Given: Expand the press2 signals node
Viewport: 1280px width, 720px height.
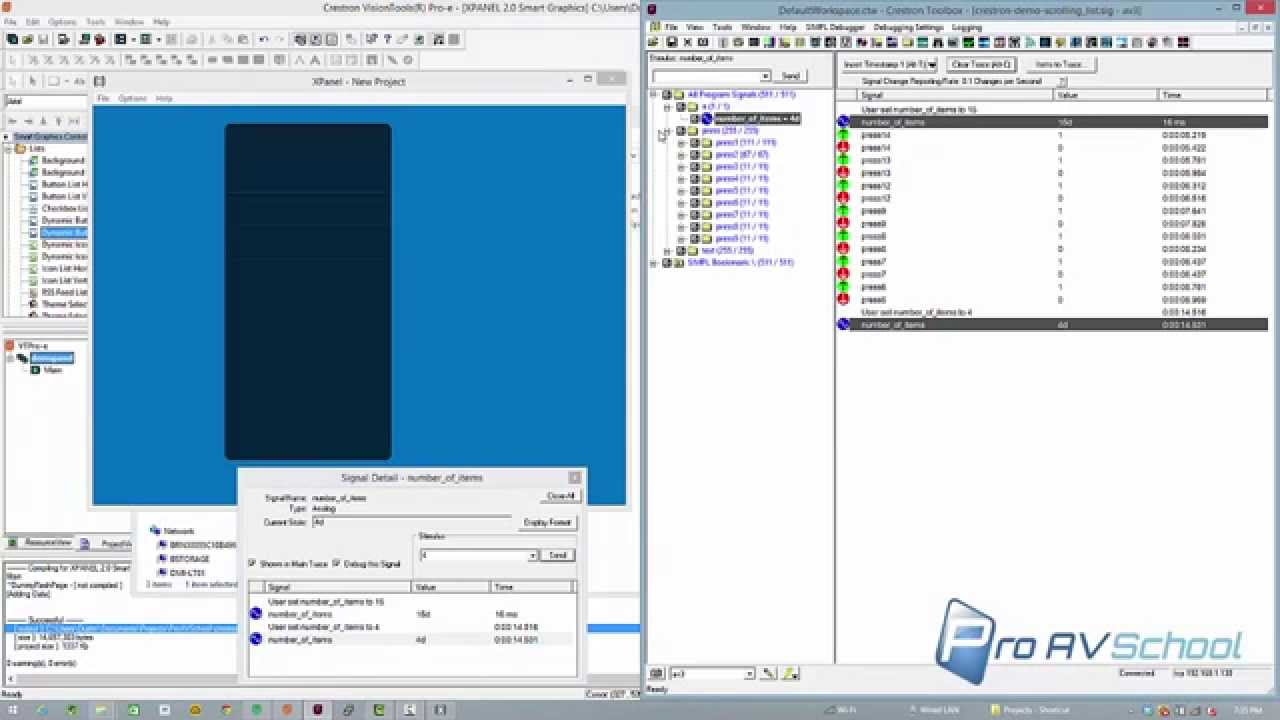Looking at the screenshot, I should coord(681,155).
